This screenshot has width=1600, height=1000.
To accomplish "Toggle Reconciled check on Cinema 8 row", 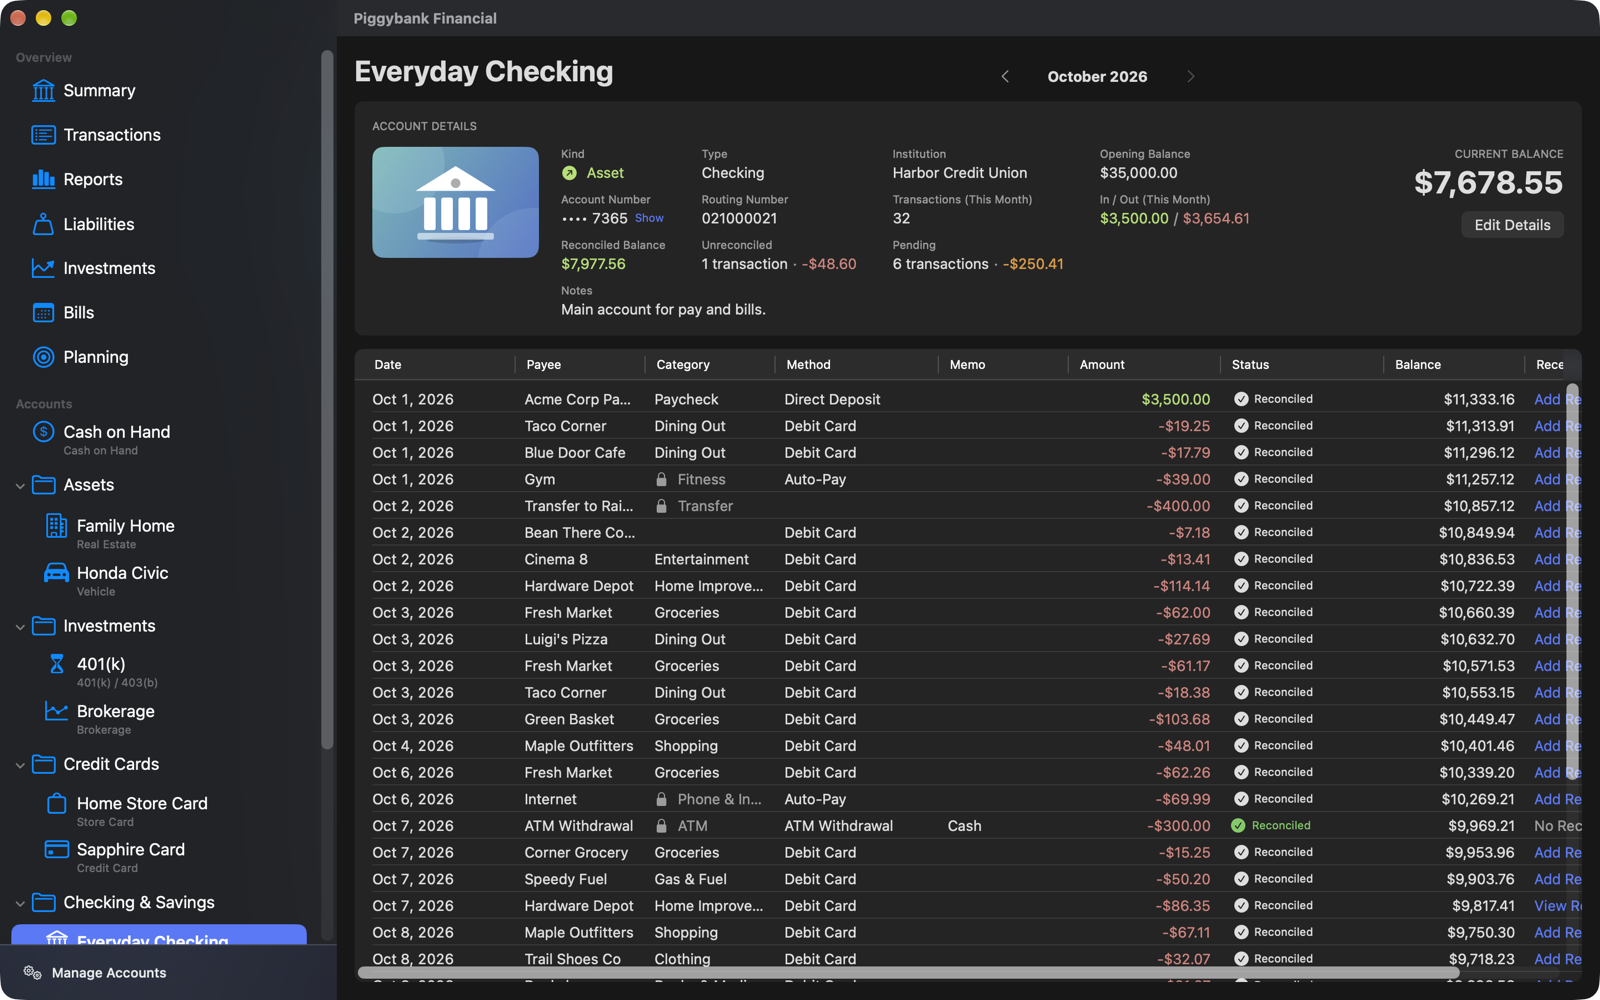I will click(x=1241, y=559).
